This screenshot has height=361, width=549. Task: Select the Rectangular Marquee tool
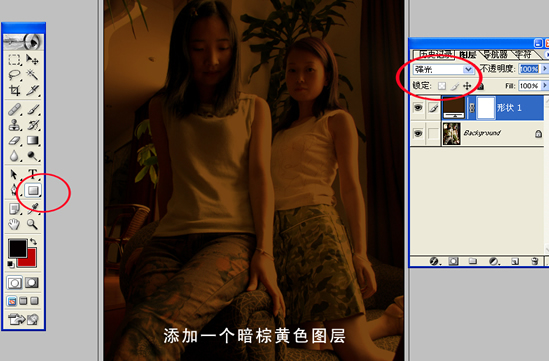point(14,60)
